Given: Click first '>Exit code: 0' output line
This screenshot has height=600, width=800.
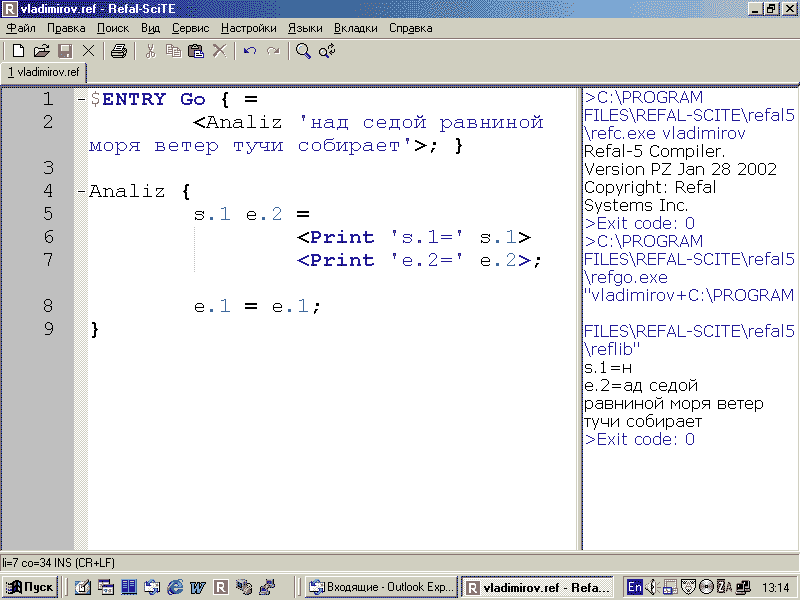Looking at the screenshot, I should point(640,223).
